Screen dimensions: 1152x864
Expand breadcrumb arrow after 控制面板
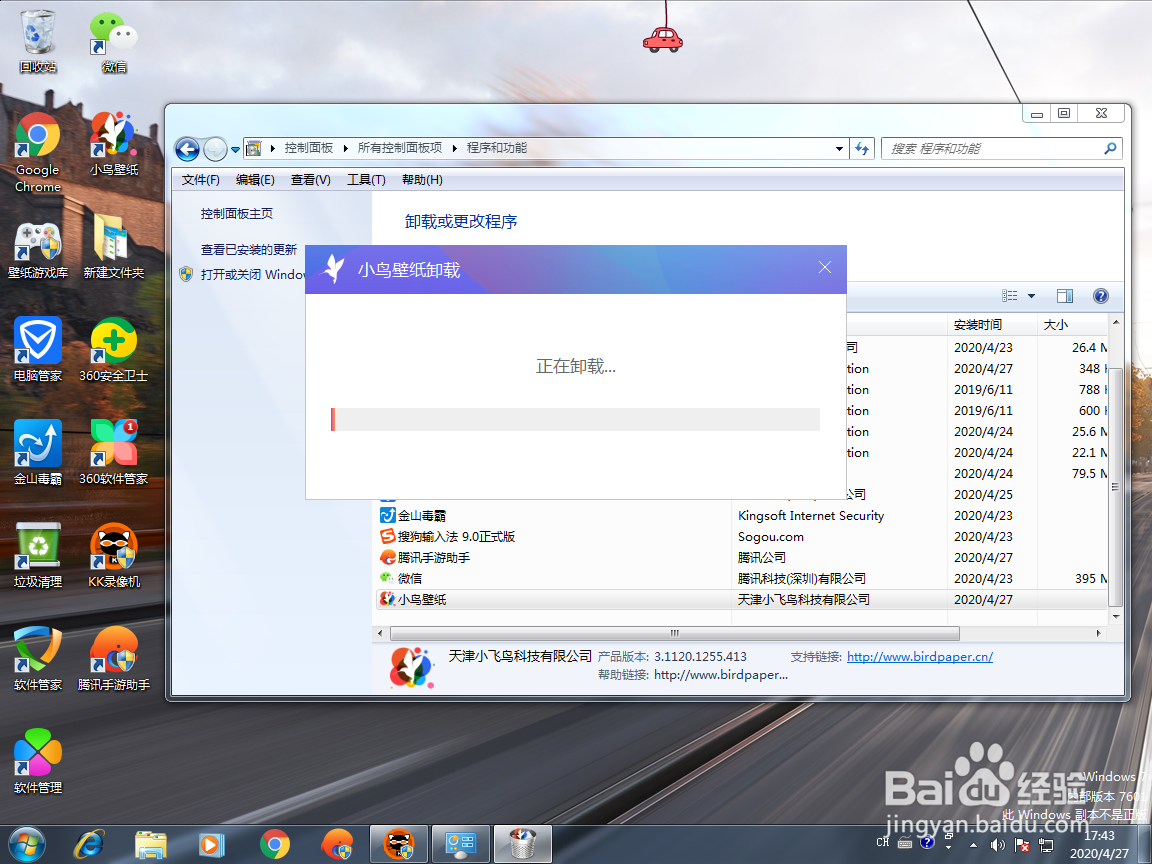coord(345,148)
